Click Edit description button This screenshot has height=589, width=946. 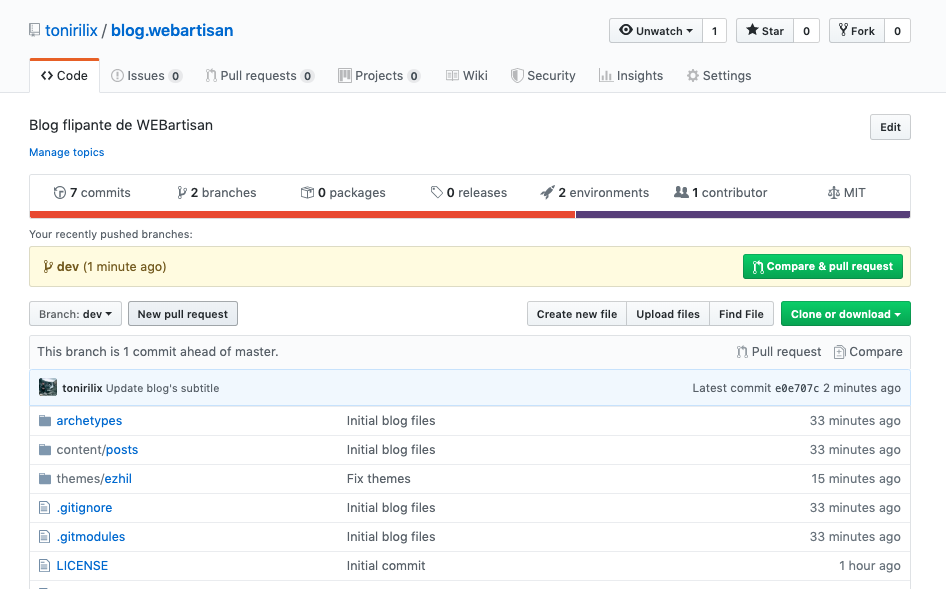(x=890, y=127)
